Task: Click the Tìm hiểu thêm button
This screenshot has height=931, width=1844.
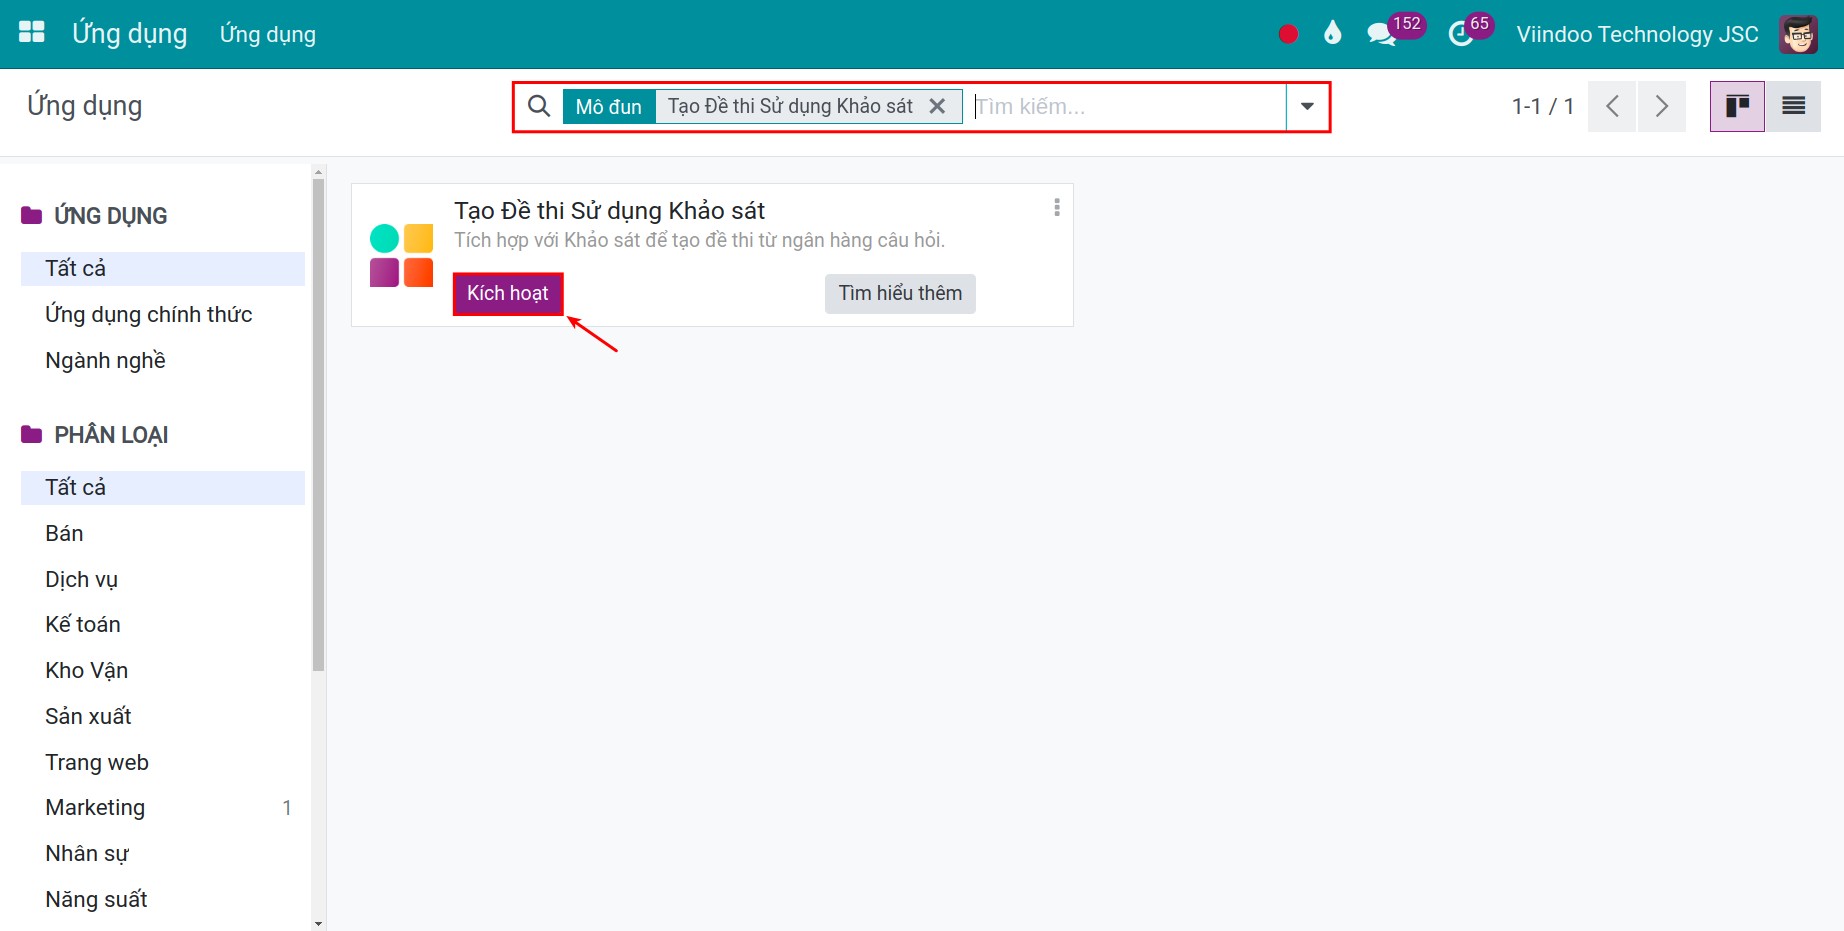Action: coord(900,293)
